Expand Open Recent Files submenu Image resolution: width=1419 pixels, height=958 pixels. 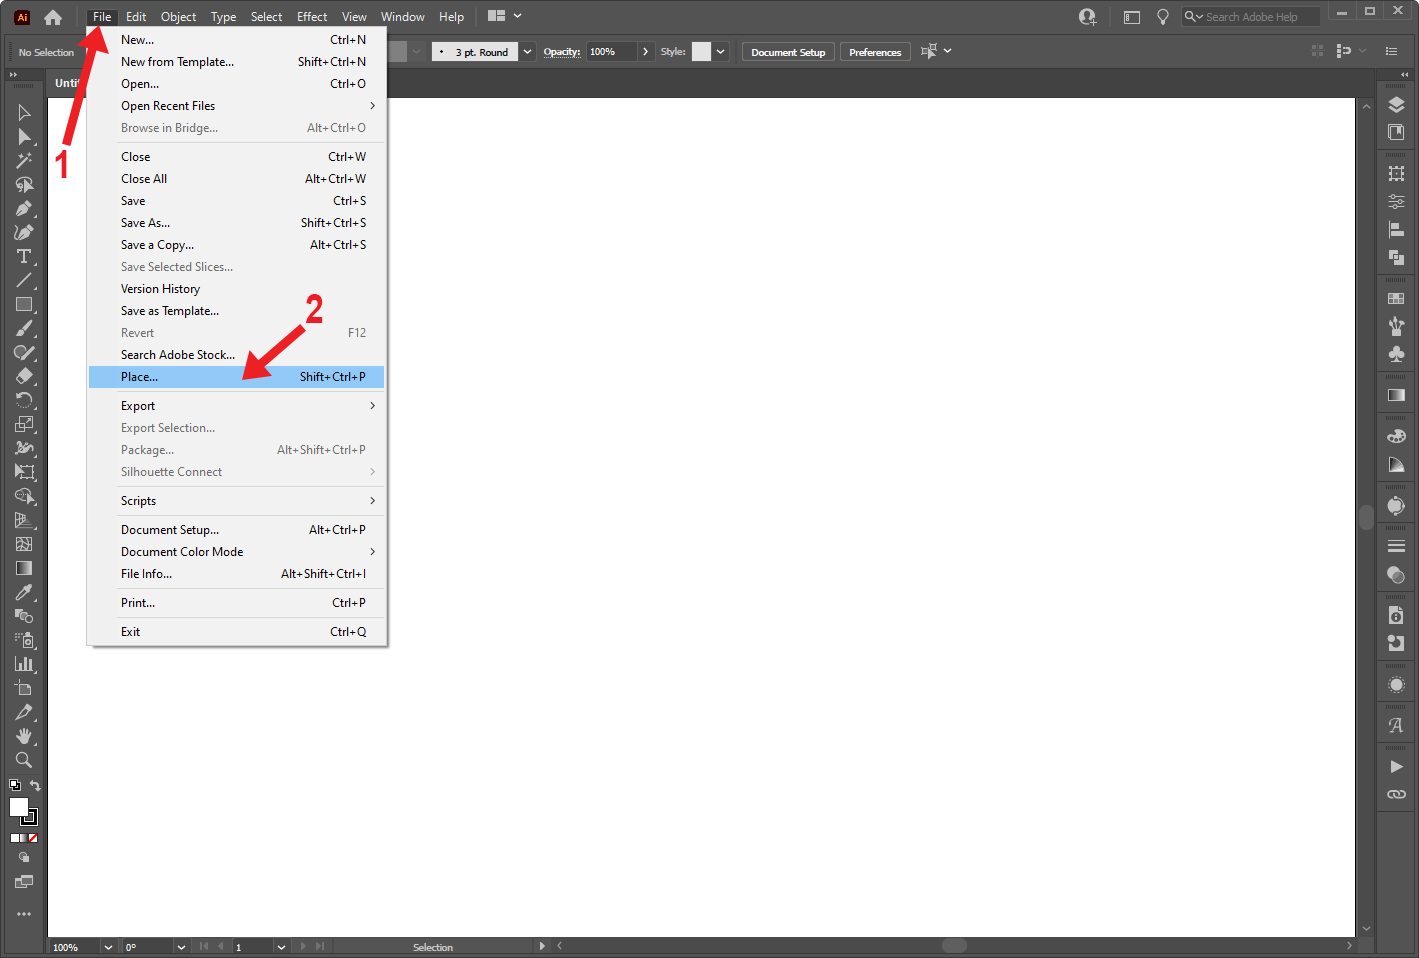pyautogui.click(x=237, y=106)
